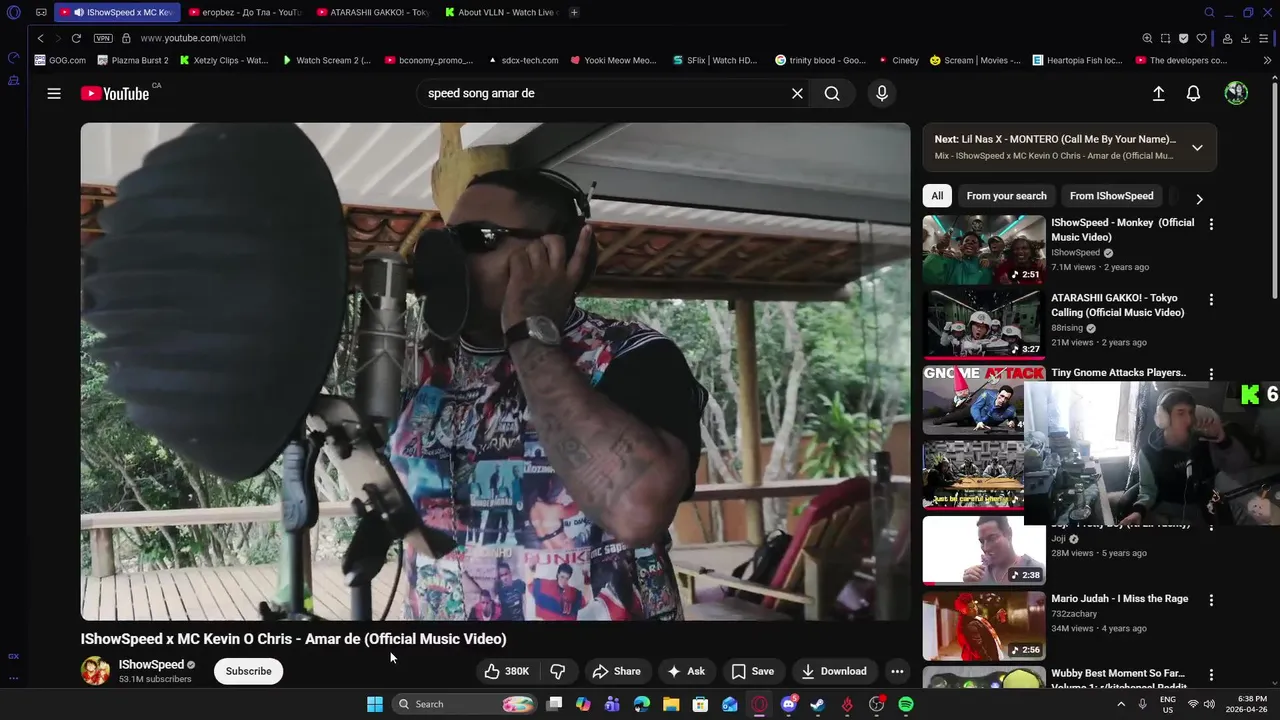The image size is (1280, 720).
Task: Show hidden system tray icons
Action: [1120, 704]
